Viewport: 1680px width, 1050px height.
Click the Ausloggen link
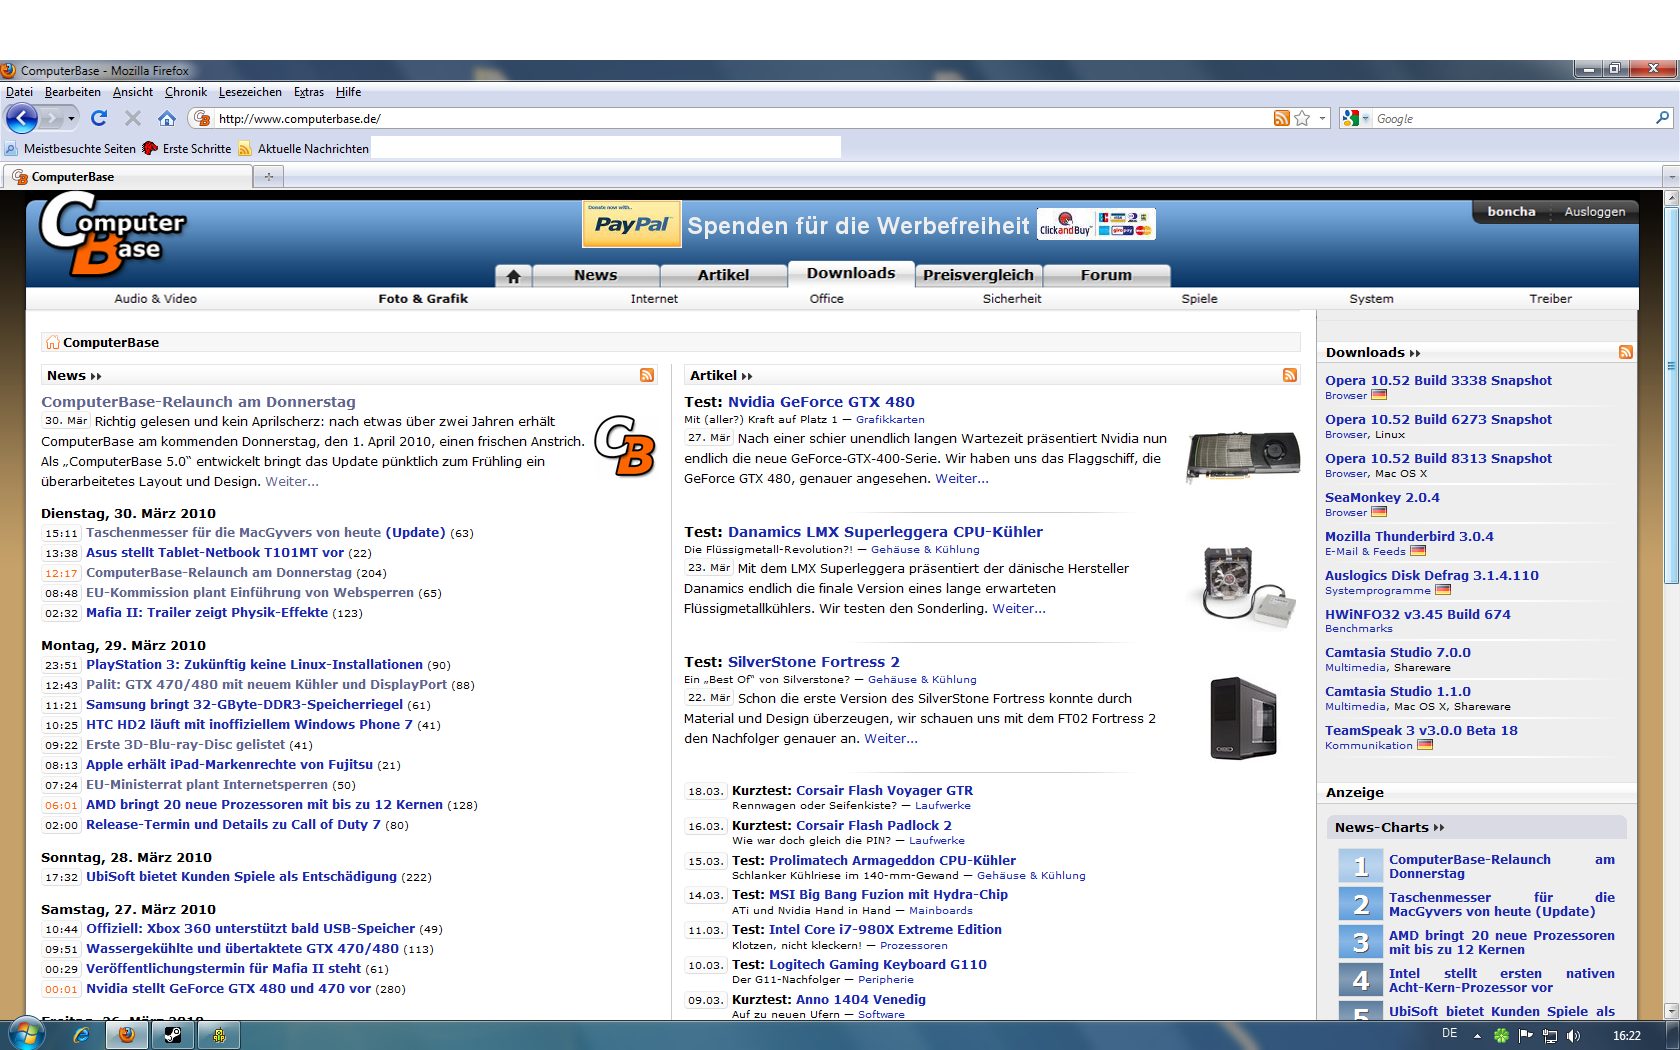point(1595,212)
